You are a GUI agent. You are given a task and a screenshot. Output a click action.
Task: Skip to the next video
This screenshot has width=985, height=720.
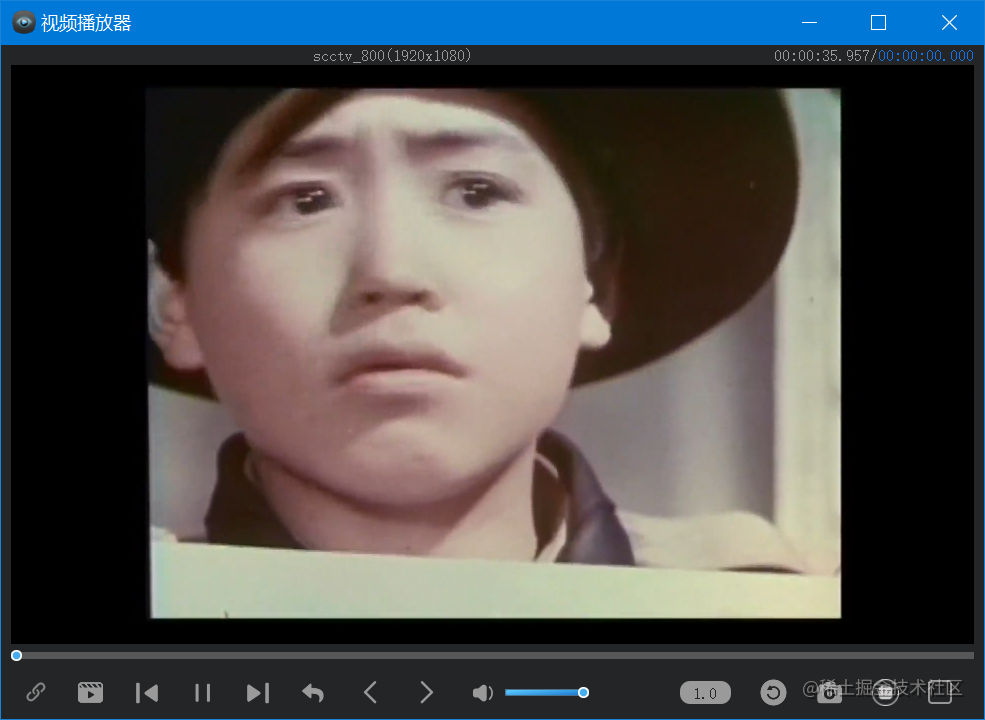[x=258, y=693]
